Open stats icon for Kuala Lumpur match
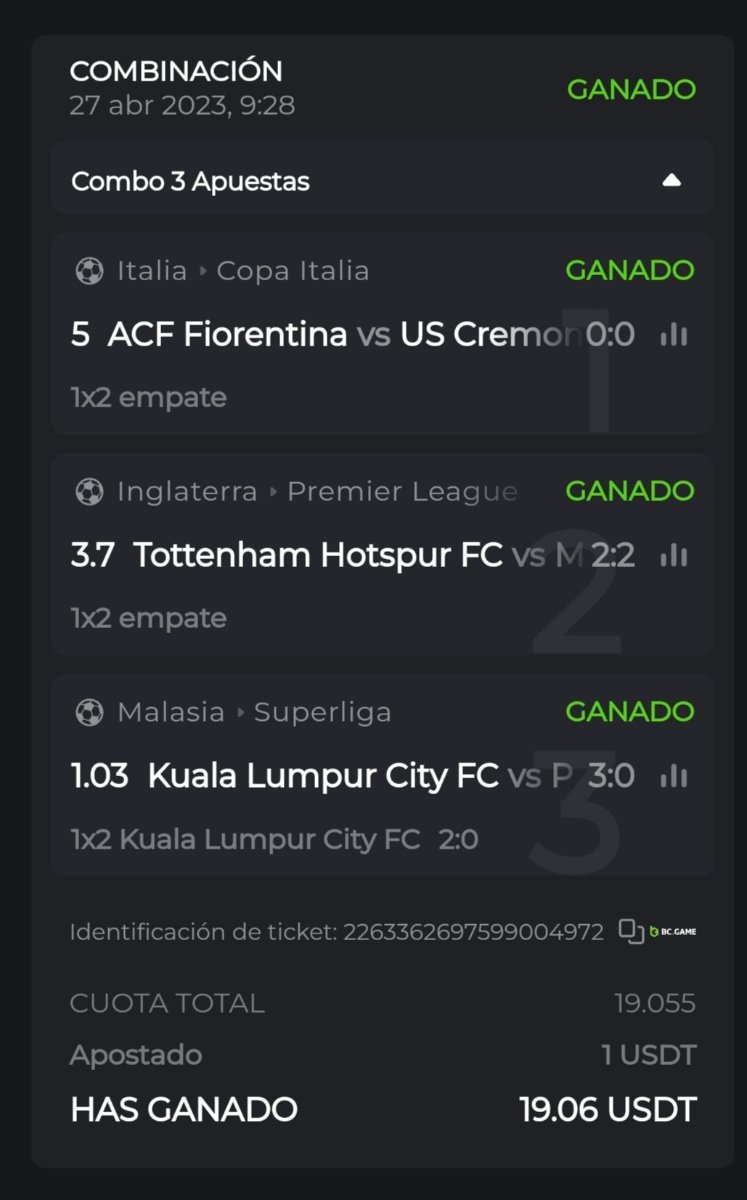The width and height of the screenshot is (747, 1200). [x=674, y=776]
